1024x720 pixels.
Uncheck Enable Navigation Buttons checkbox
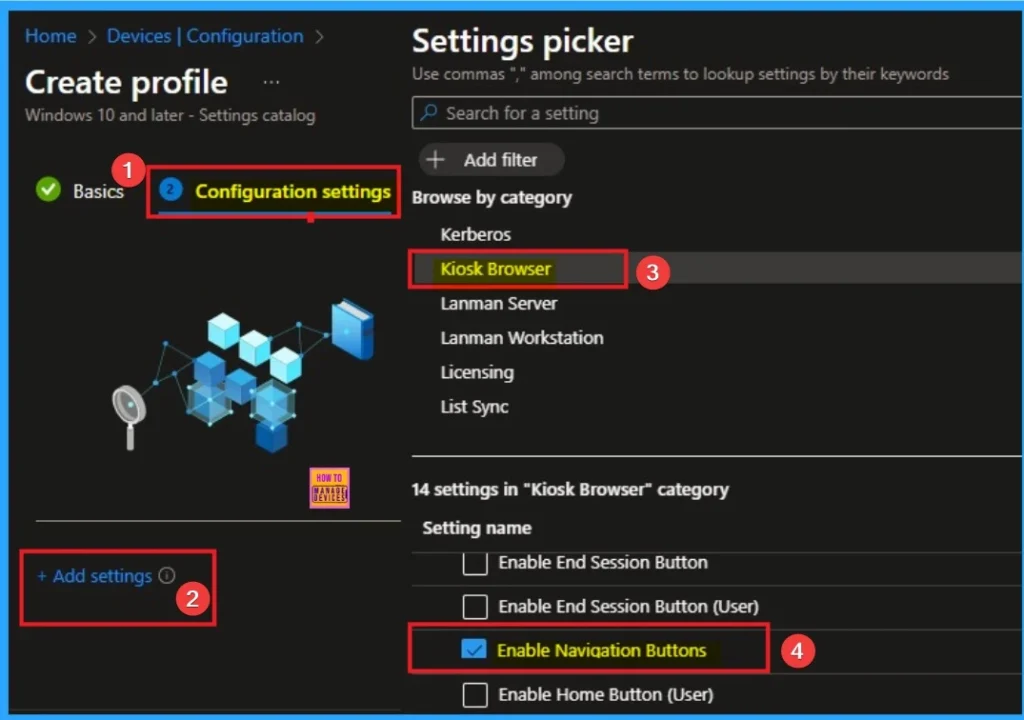474,650
